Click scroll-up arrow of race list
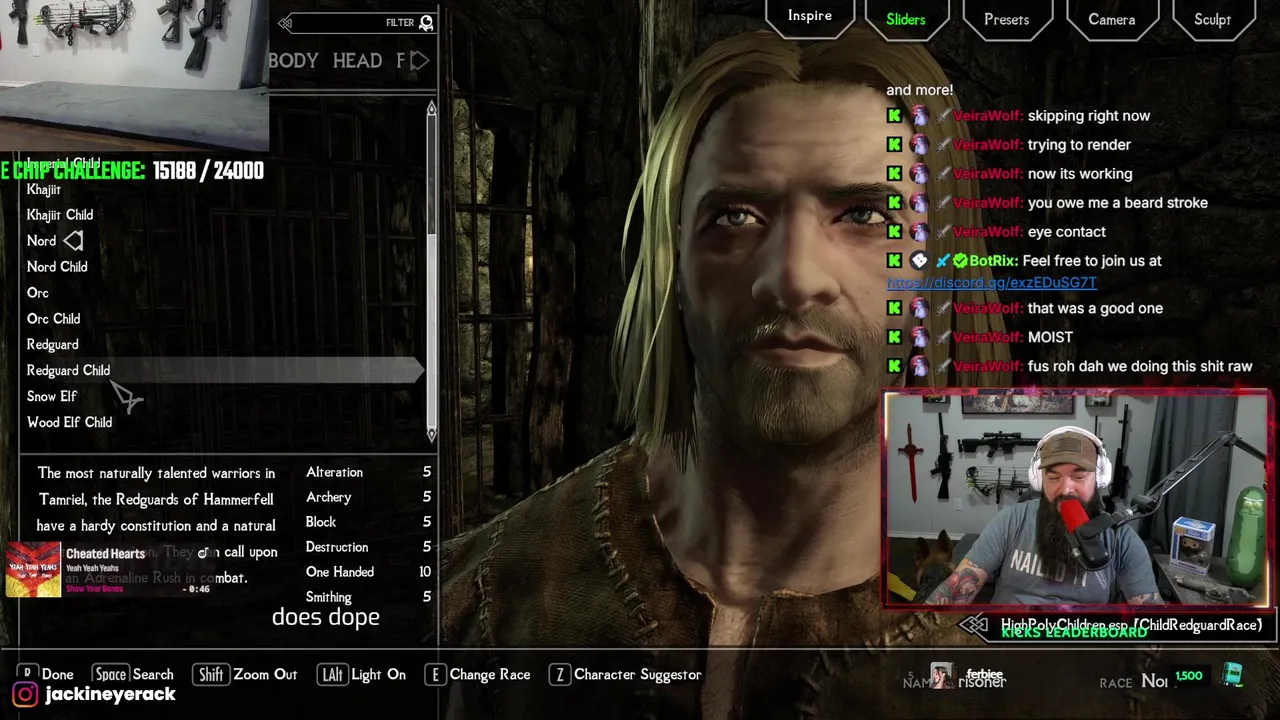The image size is (1280, 720). 431,109
